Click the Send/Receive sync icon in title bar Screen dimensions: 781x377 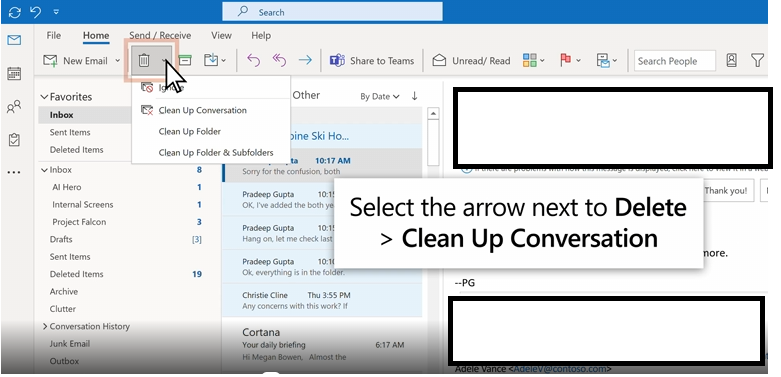tap(14, 11)
